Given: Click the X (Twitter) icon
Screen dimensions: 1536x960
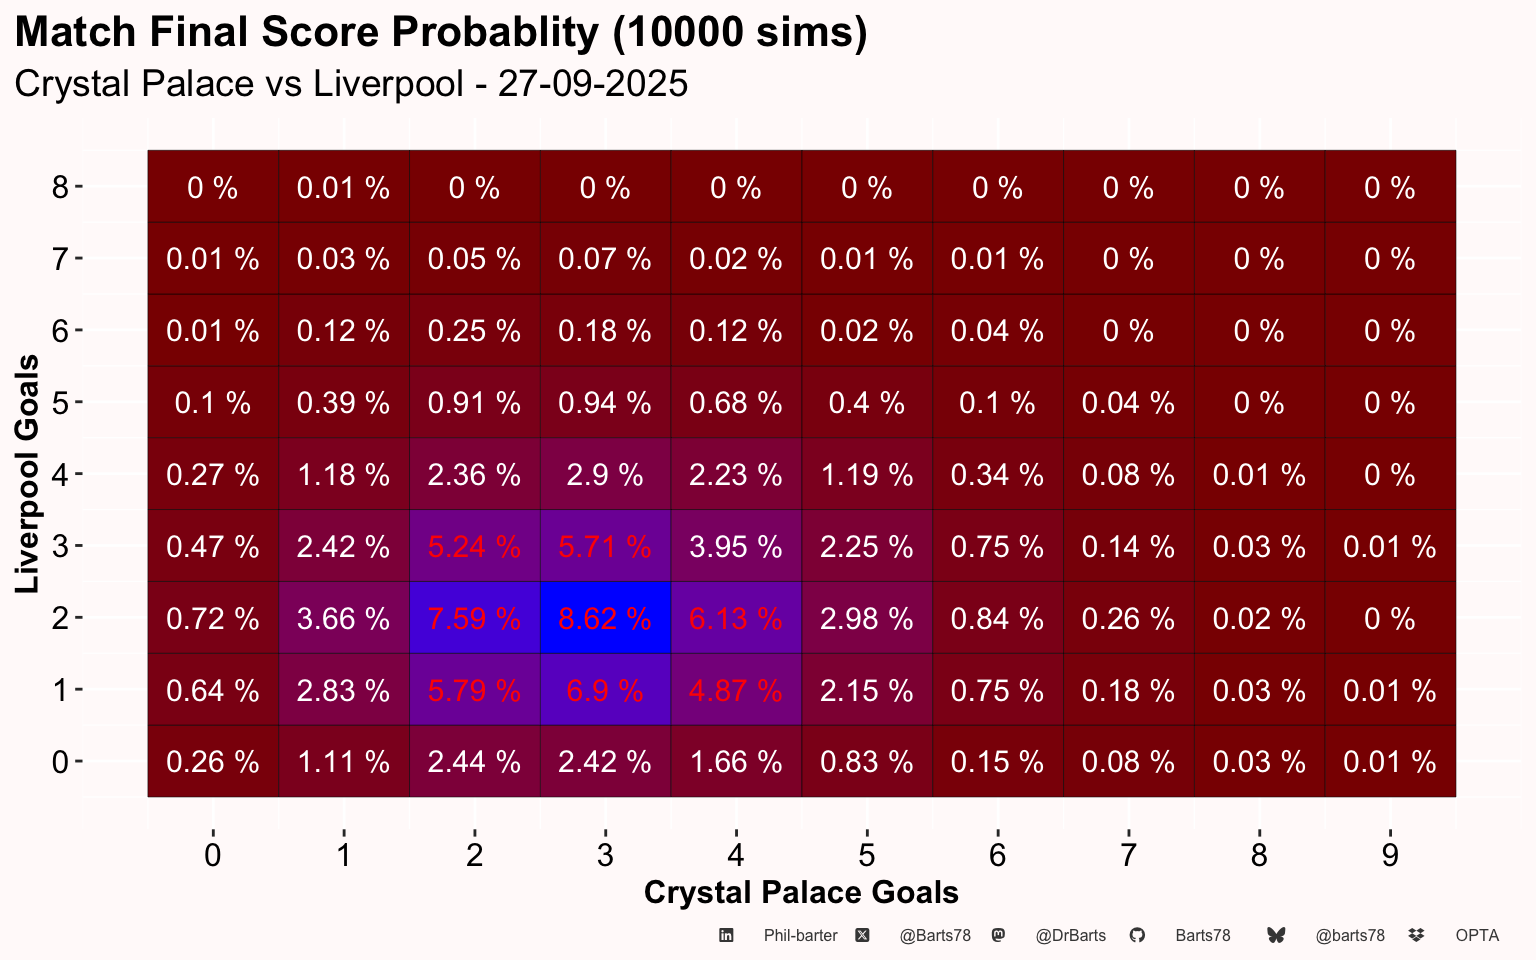Looking at the screenshot, I should pyautogui.click(x=862, y=936).
